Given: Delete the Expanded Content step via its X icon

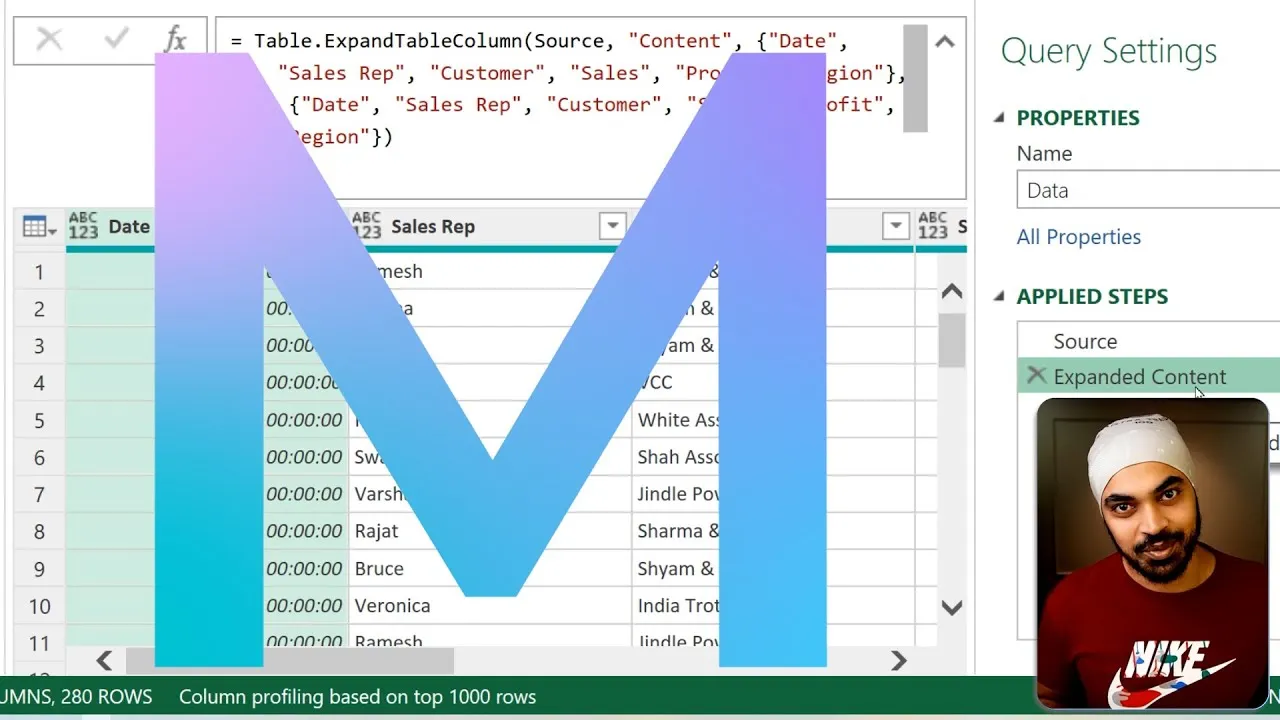Looking at the screenshot, I should click(x=1038, y=377).
